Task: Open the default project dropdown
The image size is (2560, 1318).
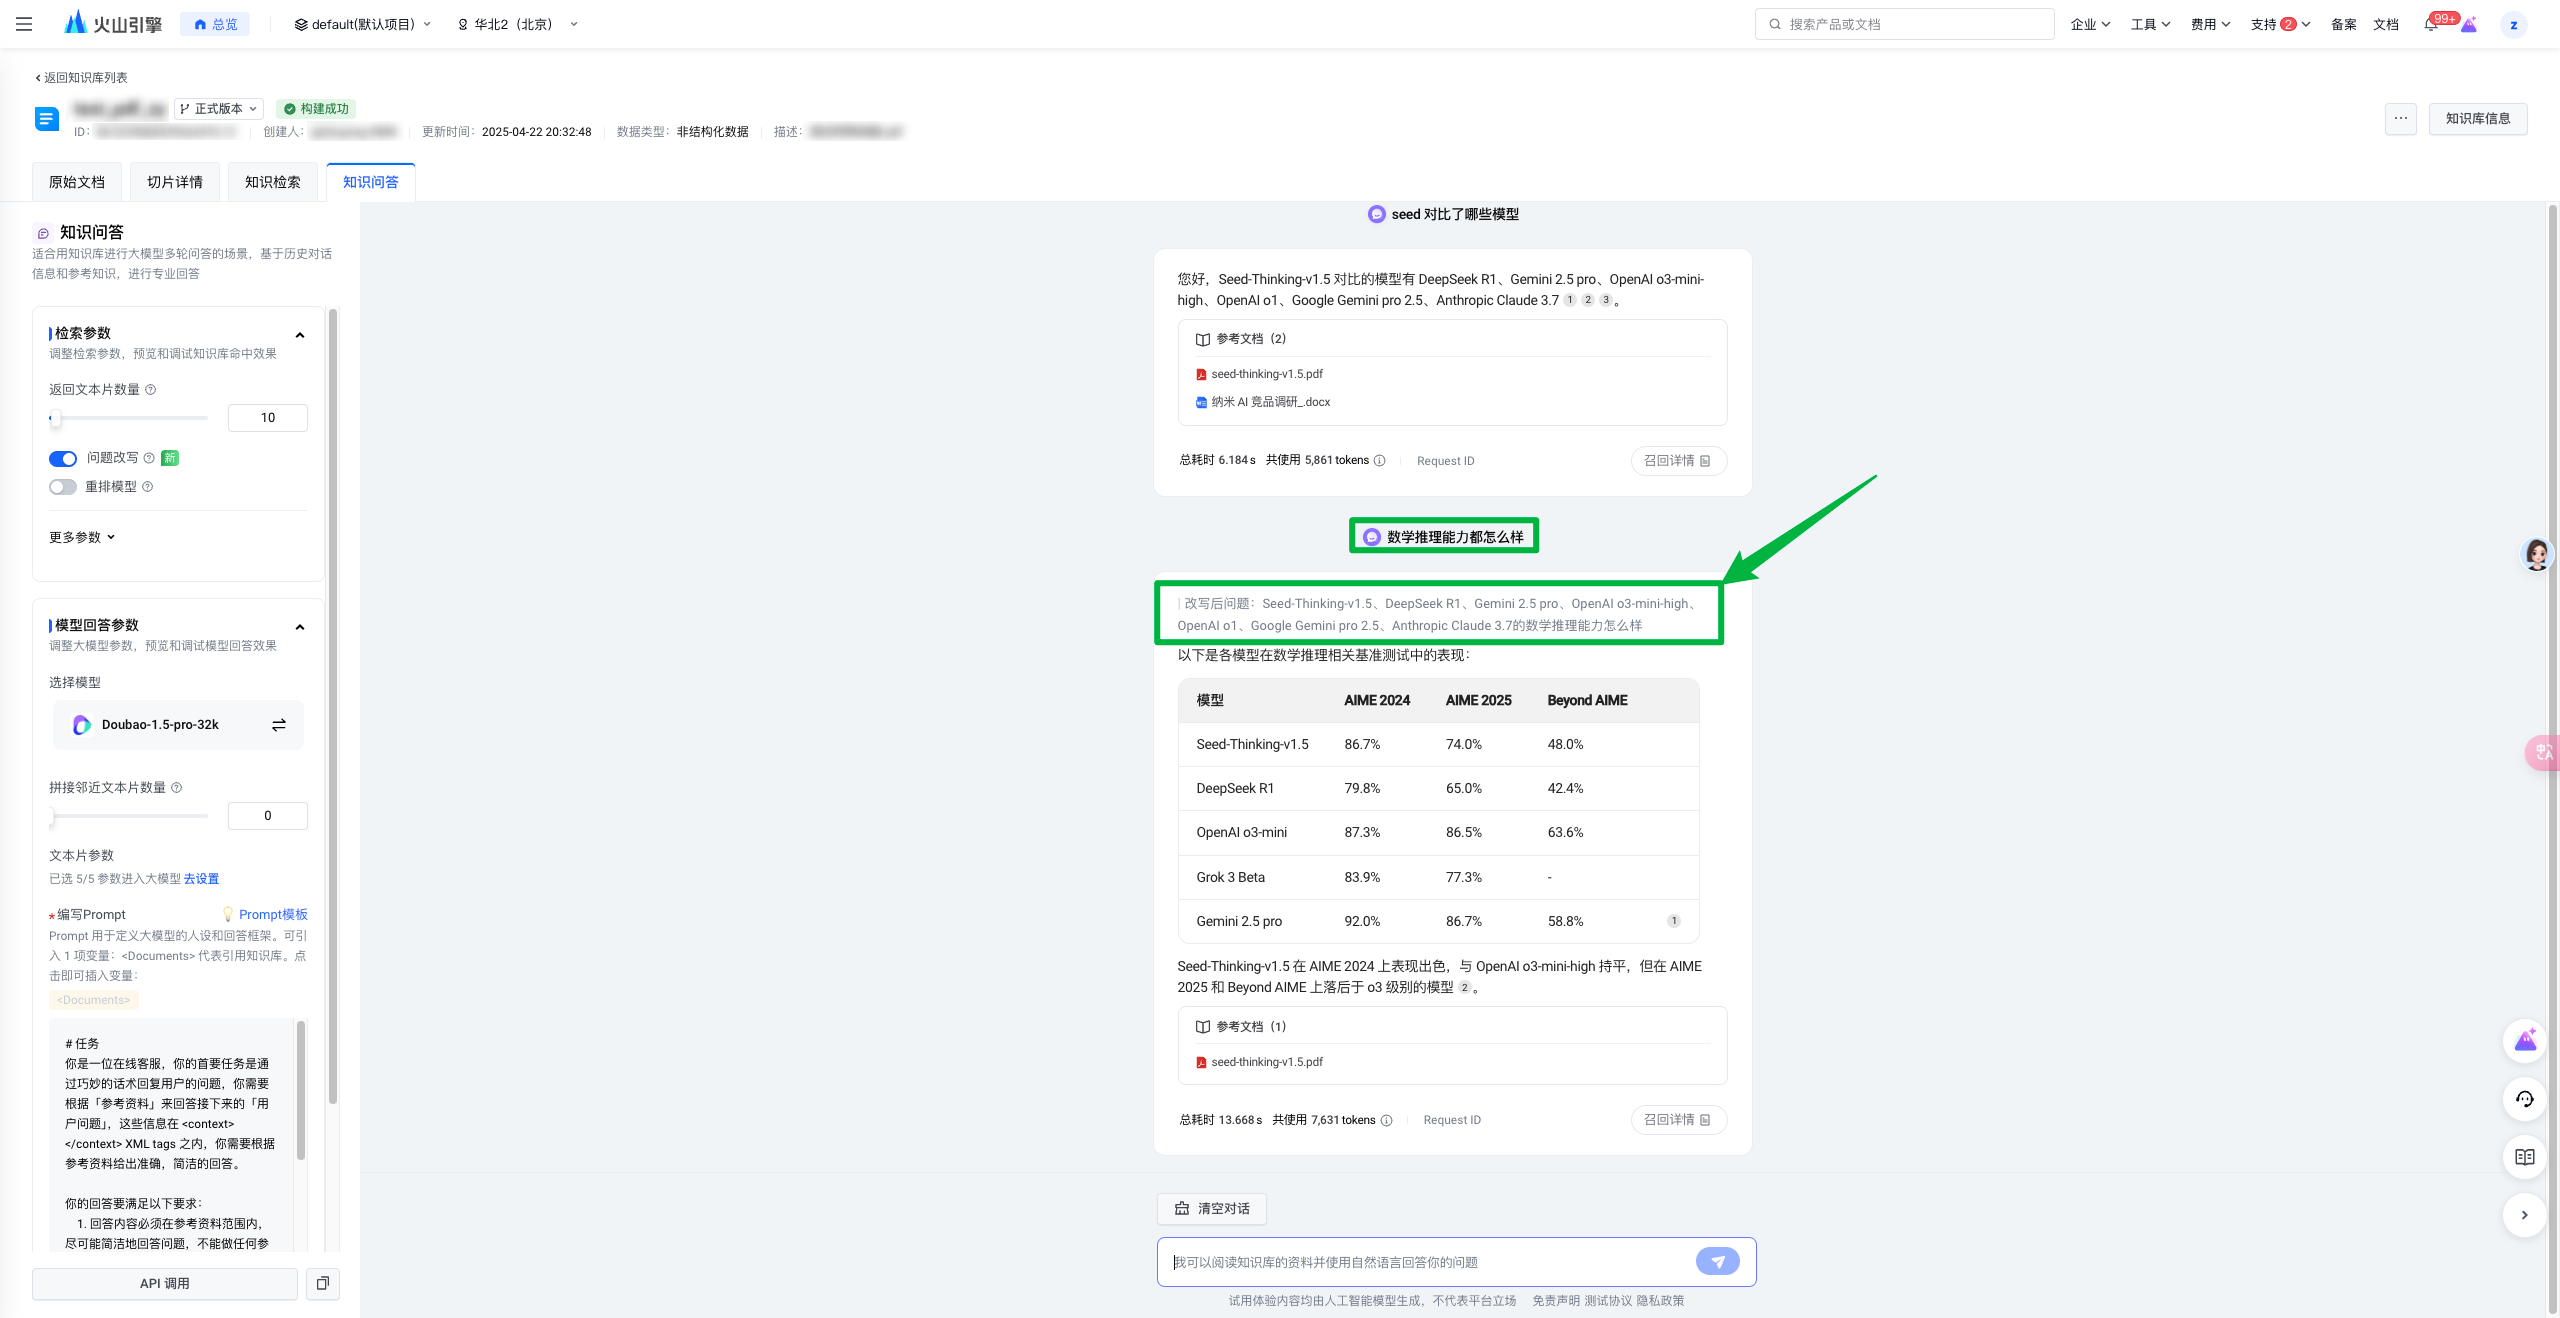Action: click(x=362, y=24)
